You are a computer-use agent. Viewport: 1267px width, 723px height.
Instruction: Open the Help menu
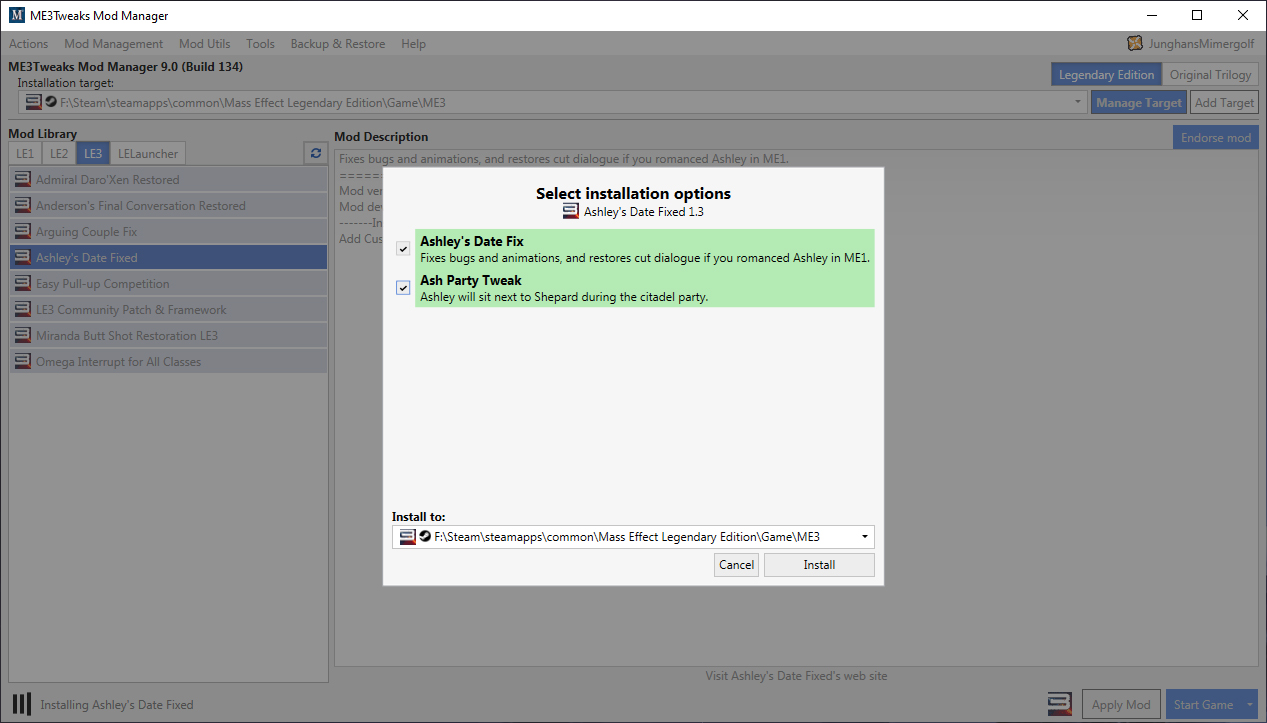click(413, 44)
